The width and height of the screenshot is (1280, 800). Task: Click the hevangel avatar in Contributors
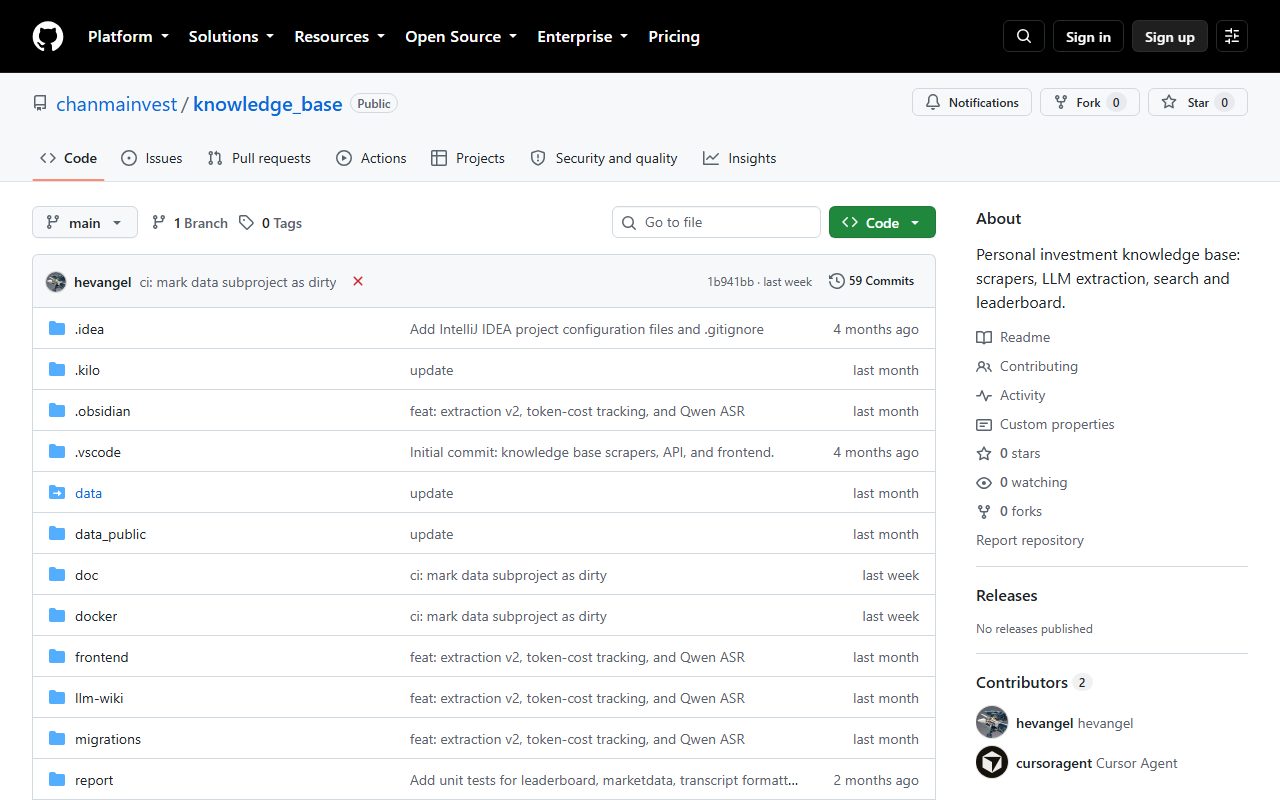tap(992, 722)
